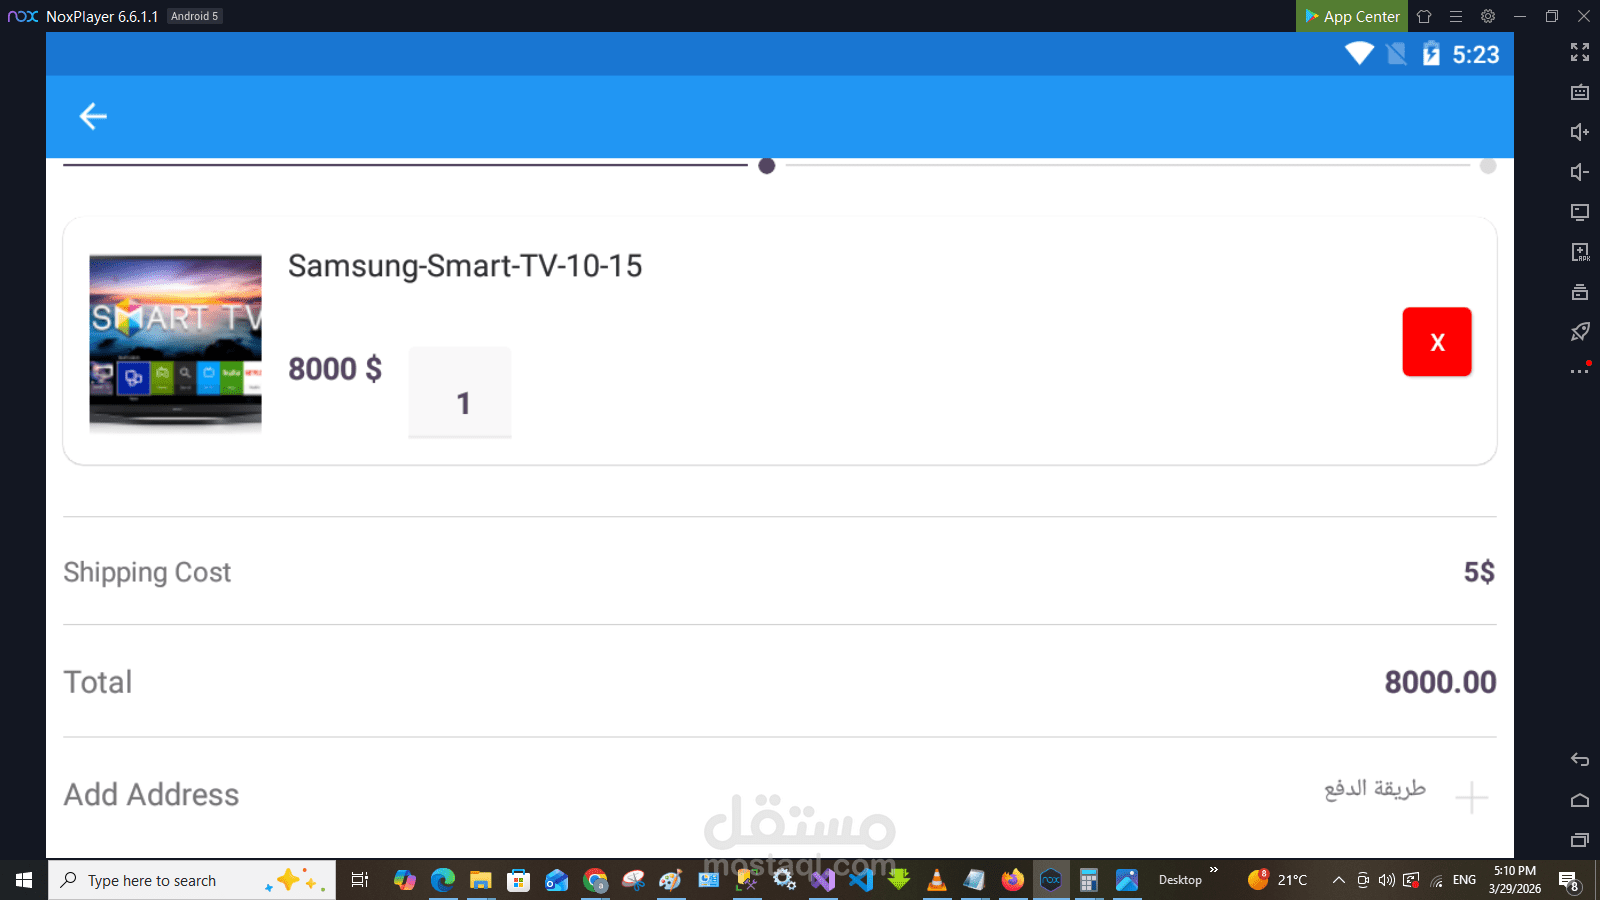Open Microsoft Copilot from the taskbar
Screen dimensions: 1600x900
point(404,880)
